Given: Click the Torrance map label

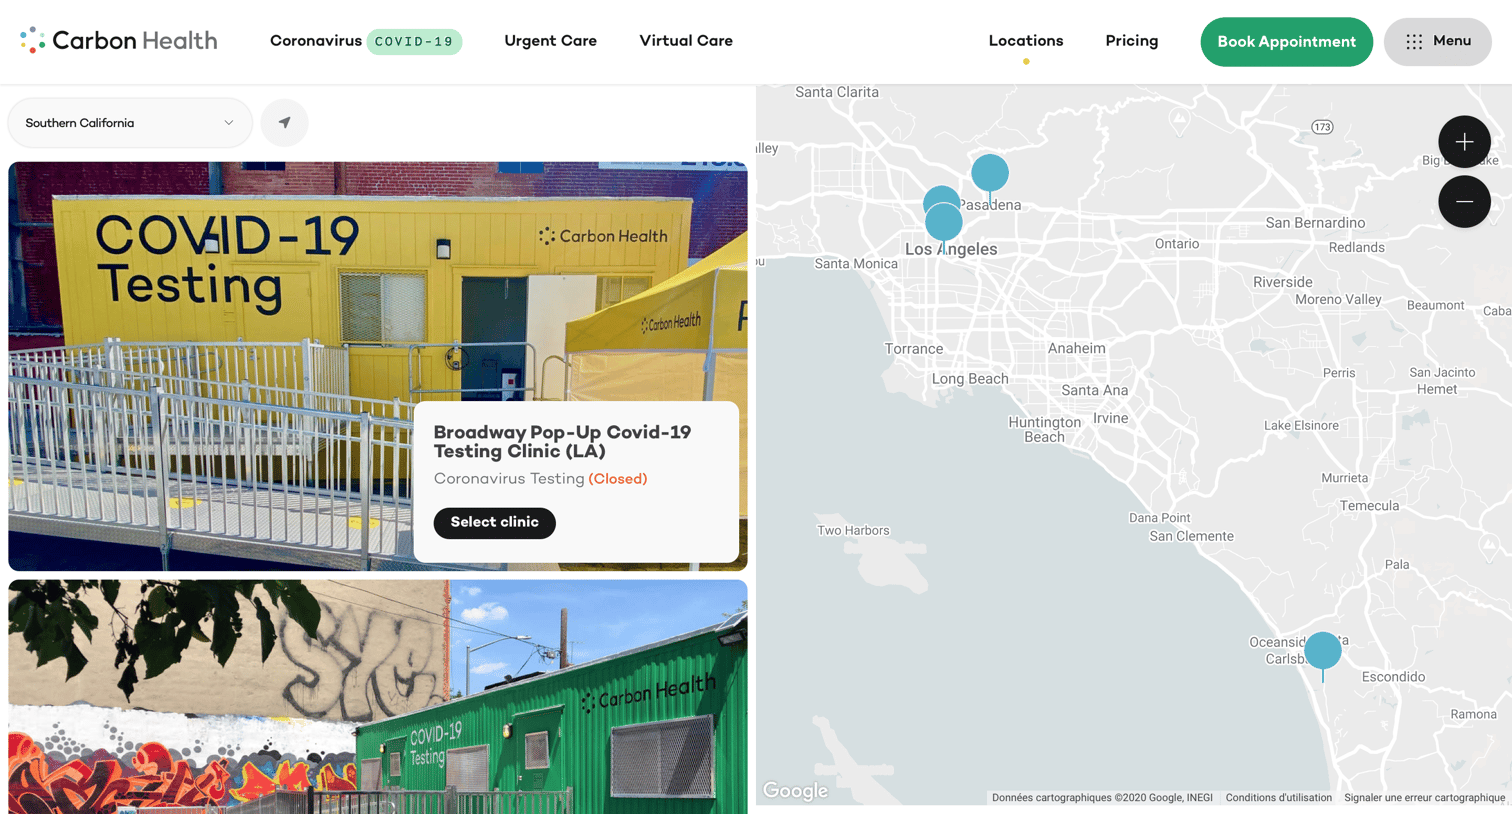Looking at the screenshot, I should (913, 349).
